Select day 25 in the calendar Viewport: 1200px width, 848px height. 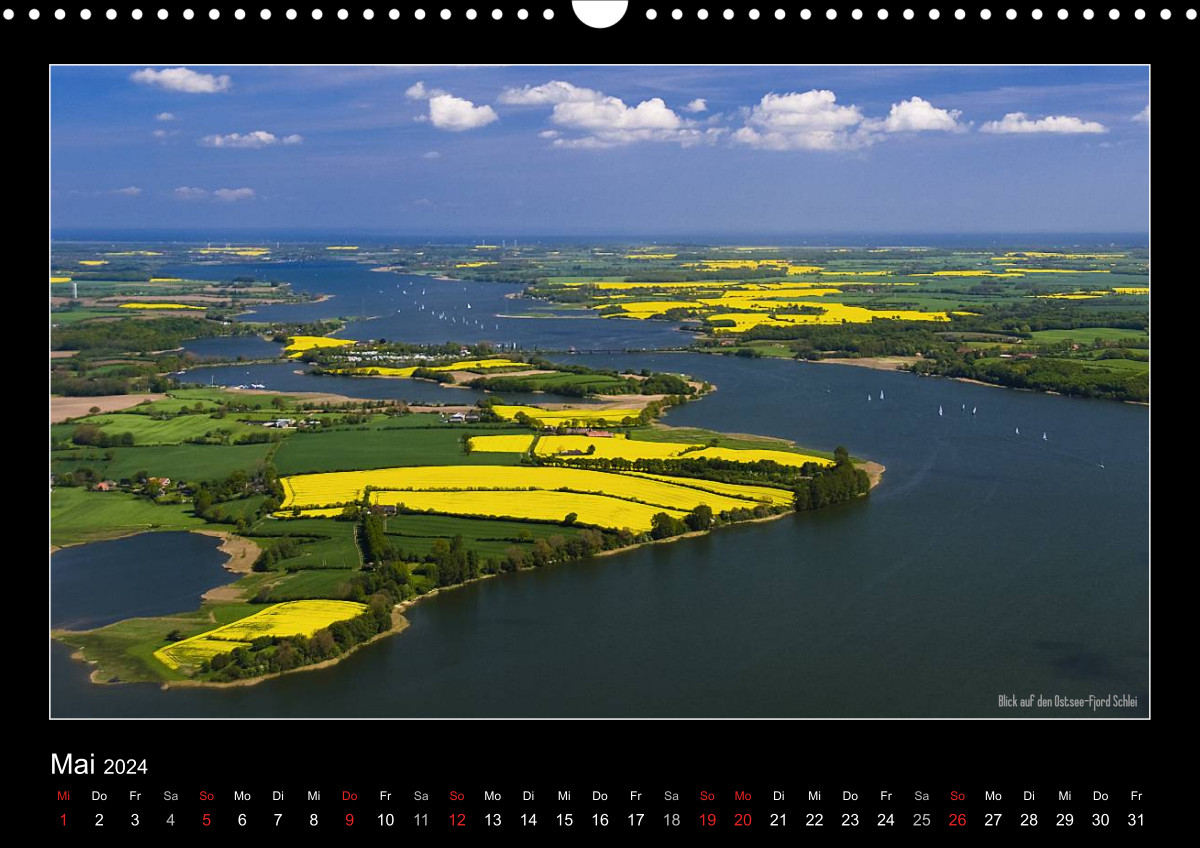921,820
